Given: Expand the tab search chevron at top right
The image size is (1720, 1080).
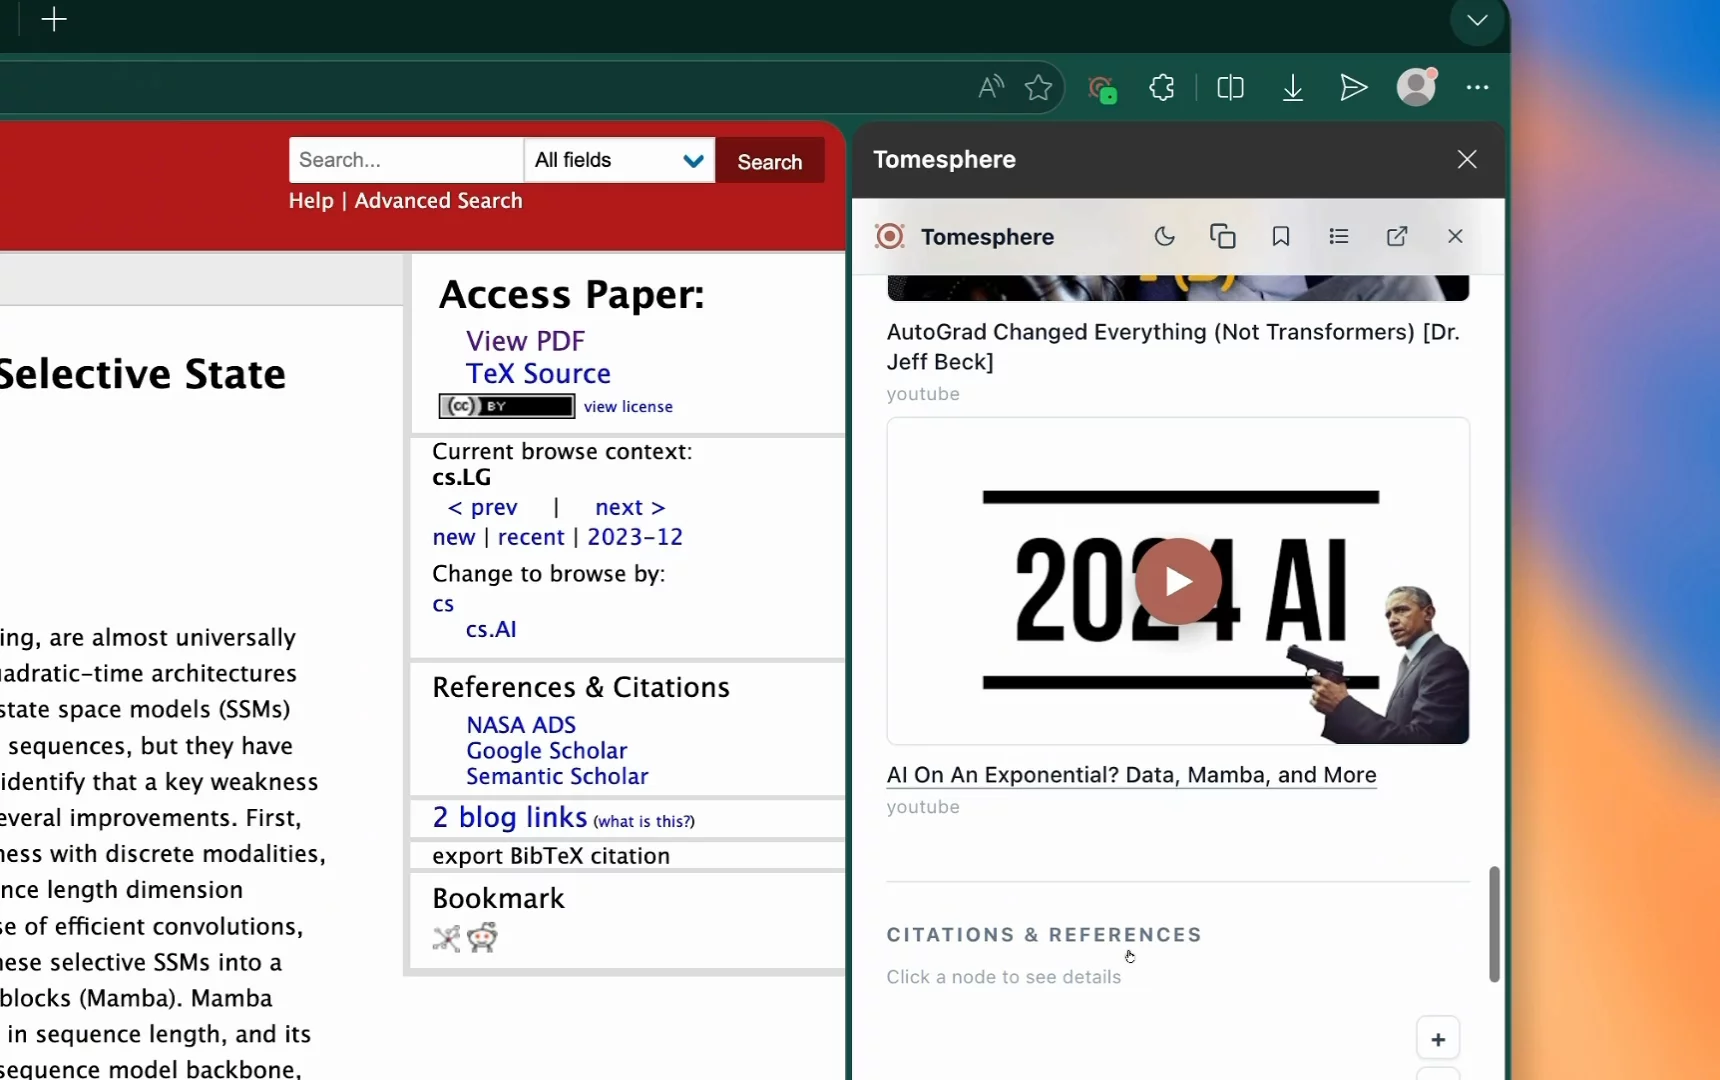Looking at the screenshot, I should [1477, 21].
